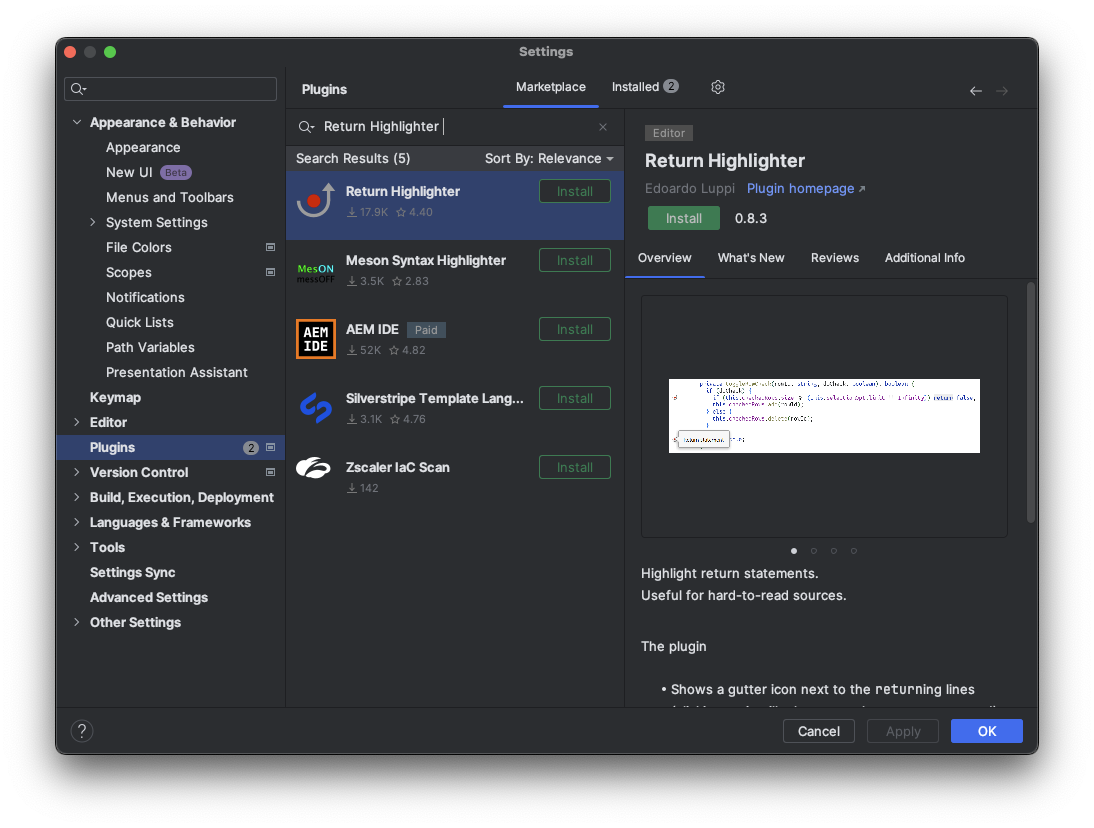1094x828 pixels.
Task: Select Path Variables settings page
Action: click(150, 347)
